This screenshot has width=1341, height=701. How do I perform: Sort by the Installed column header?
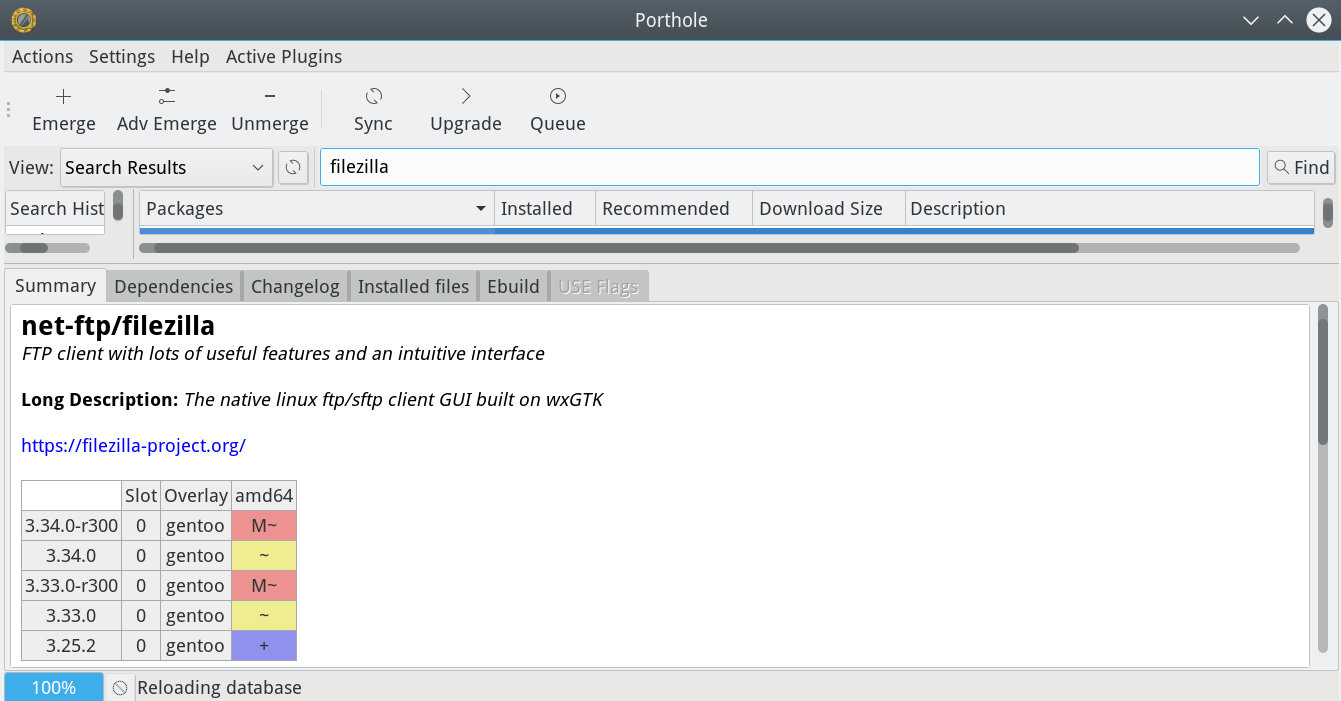pos(545,209)
